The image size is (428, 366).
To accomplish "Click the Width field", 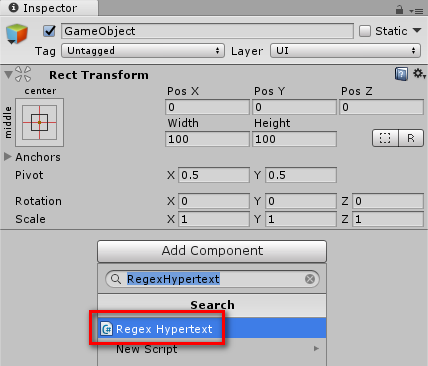I will pyautogui.click(x=207, y=139).
